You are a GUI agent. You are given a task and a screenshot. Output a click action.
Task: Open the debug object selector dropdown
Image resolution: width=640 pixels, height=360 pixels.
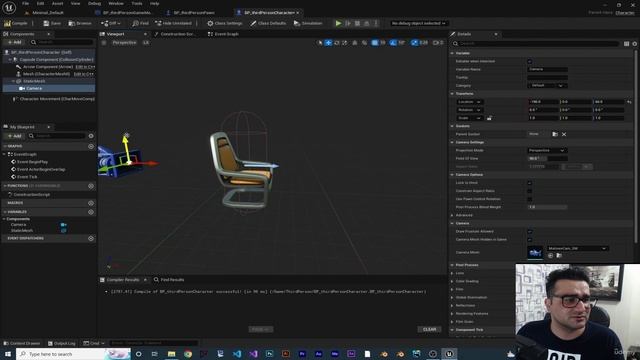coord(418,23)
